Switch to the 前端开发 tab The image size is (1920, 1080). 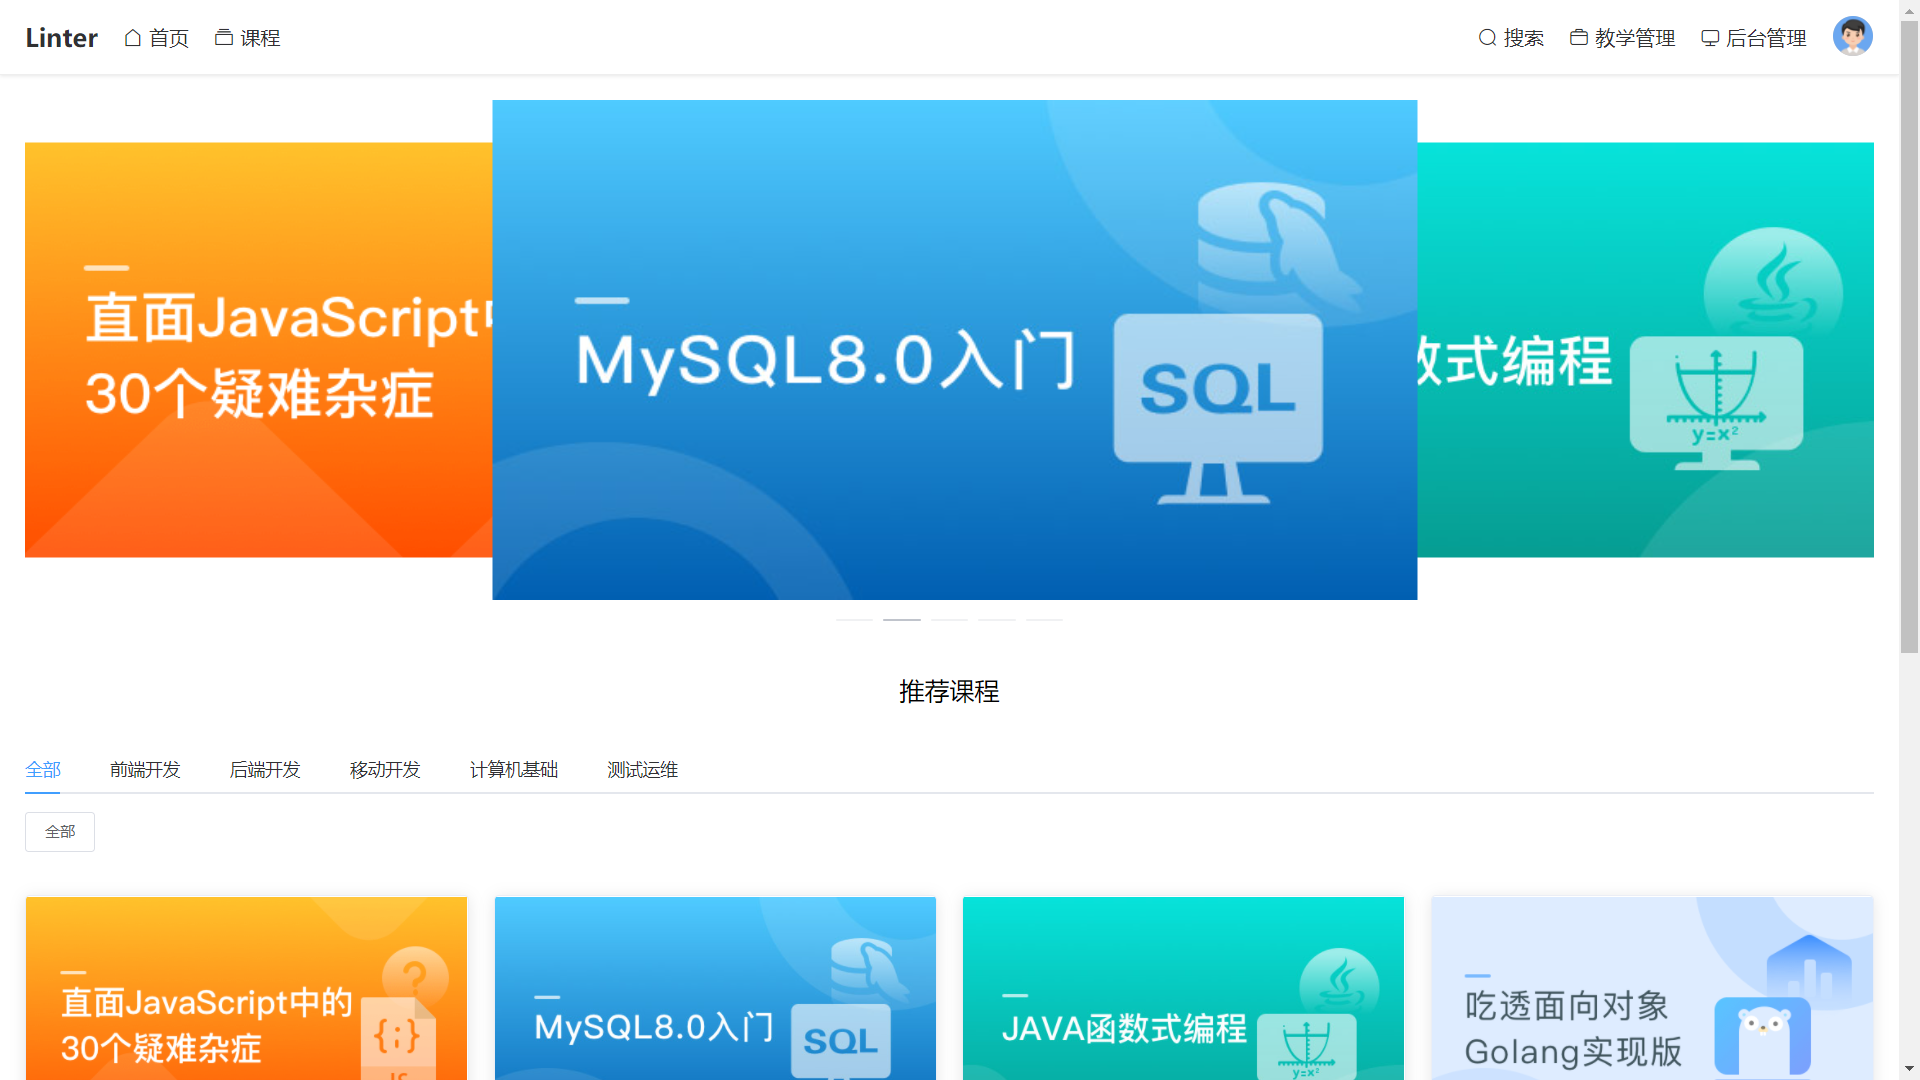145,770
